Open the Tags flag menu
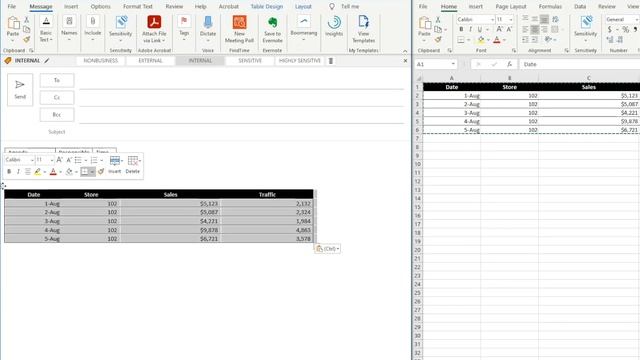Image resolution: width=640 pixels, height=360 pixels. coord(184,28)
